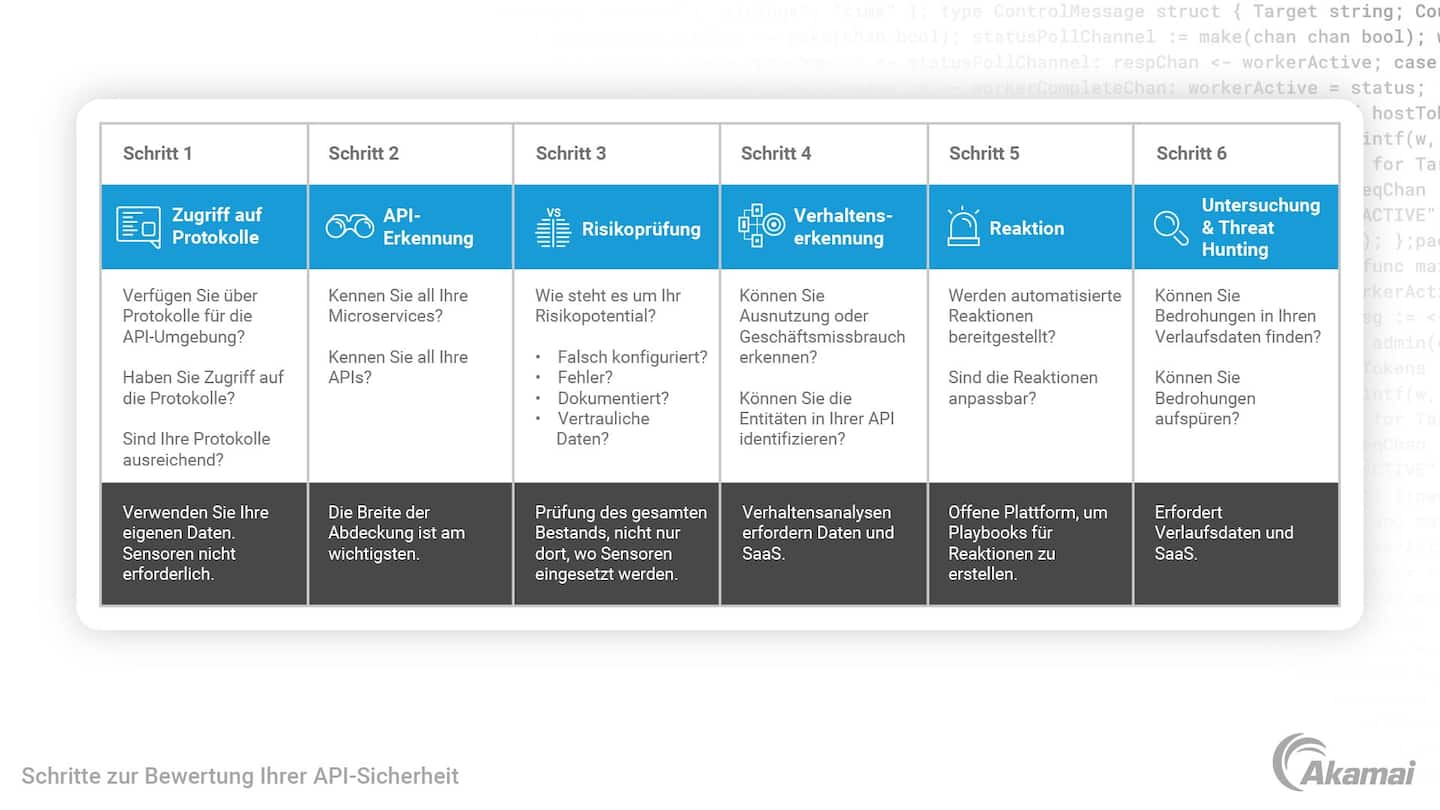
Task: Click the caption 'Schritte zur Bewertung Ihrer API-Sicherheit'
Action: [x=240, y=776]
